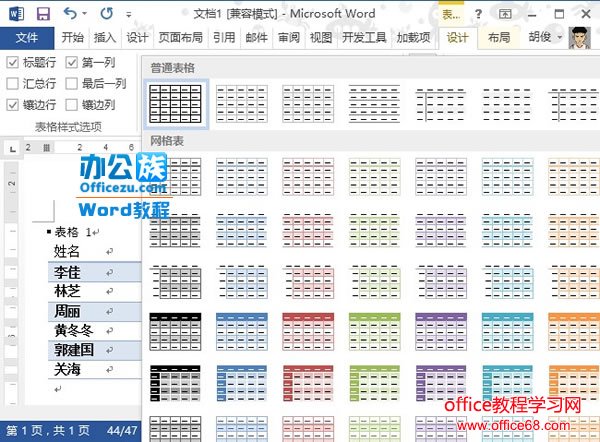
Task: Enable the 镶边列 checkbox
Action: tap(72, 104)
